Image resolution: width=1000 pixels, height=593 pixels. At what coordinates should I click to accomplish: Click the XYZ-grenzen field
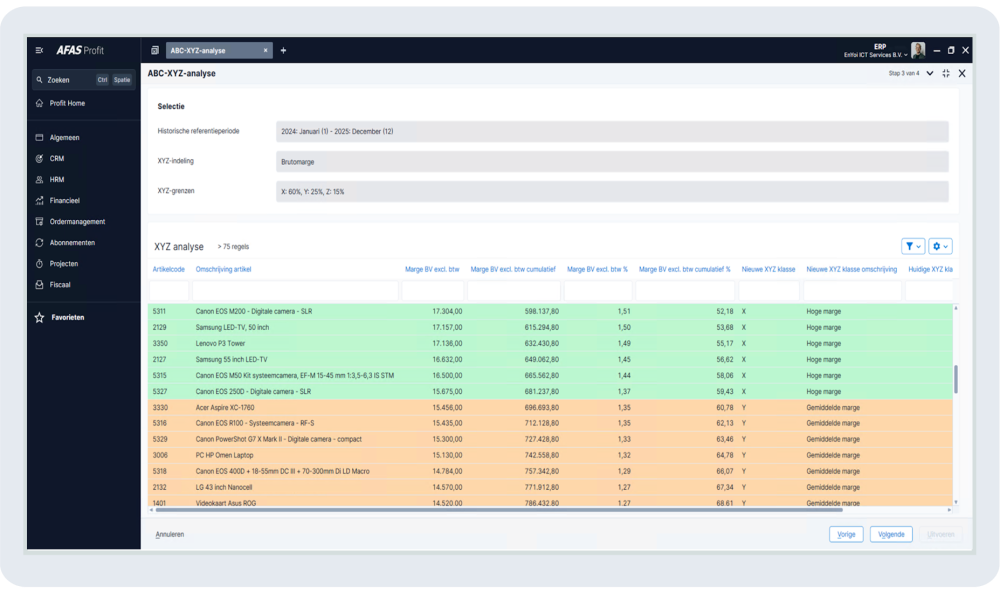coord(612,191)
